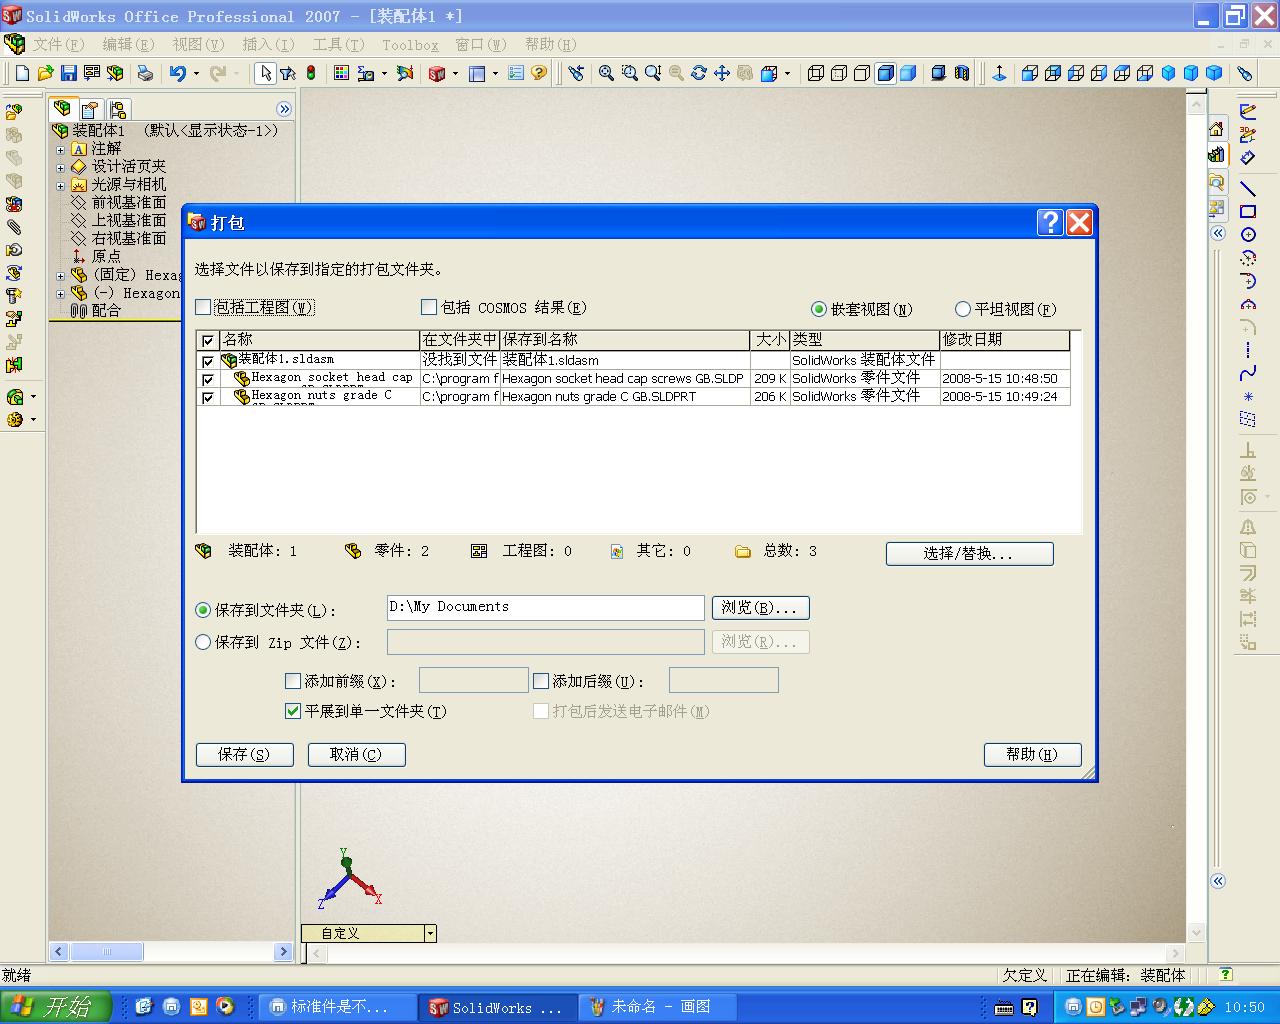Click the paperclip Mate icon in left toolbar

tap(14, 227)
